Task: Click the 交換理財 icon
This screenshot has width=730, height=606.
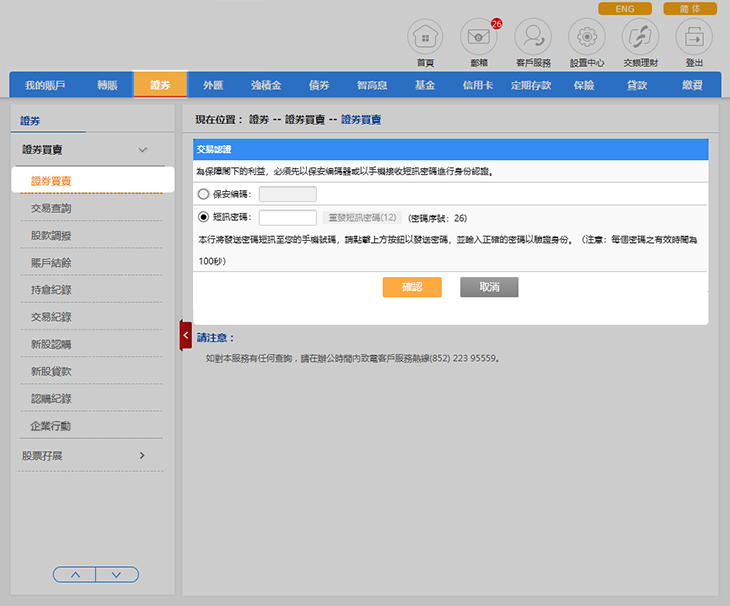Action: (x=640, y=38)
